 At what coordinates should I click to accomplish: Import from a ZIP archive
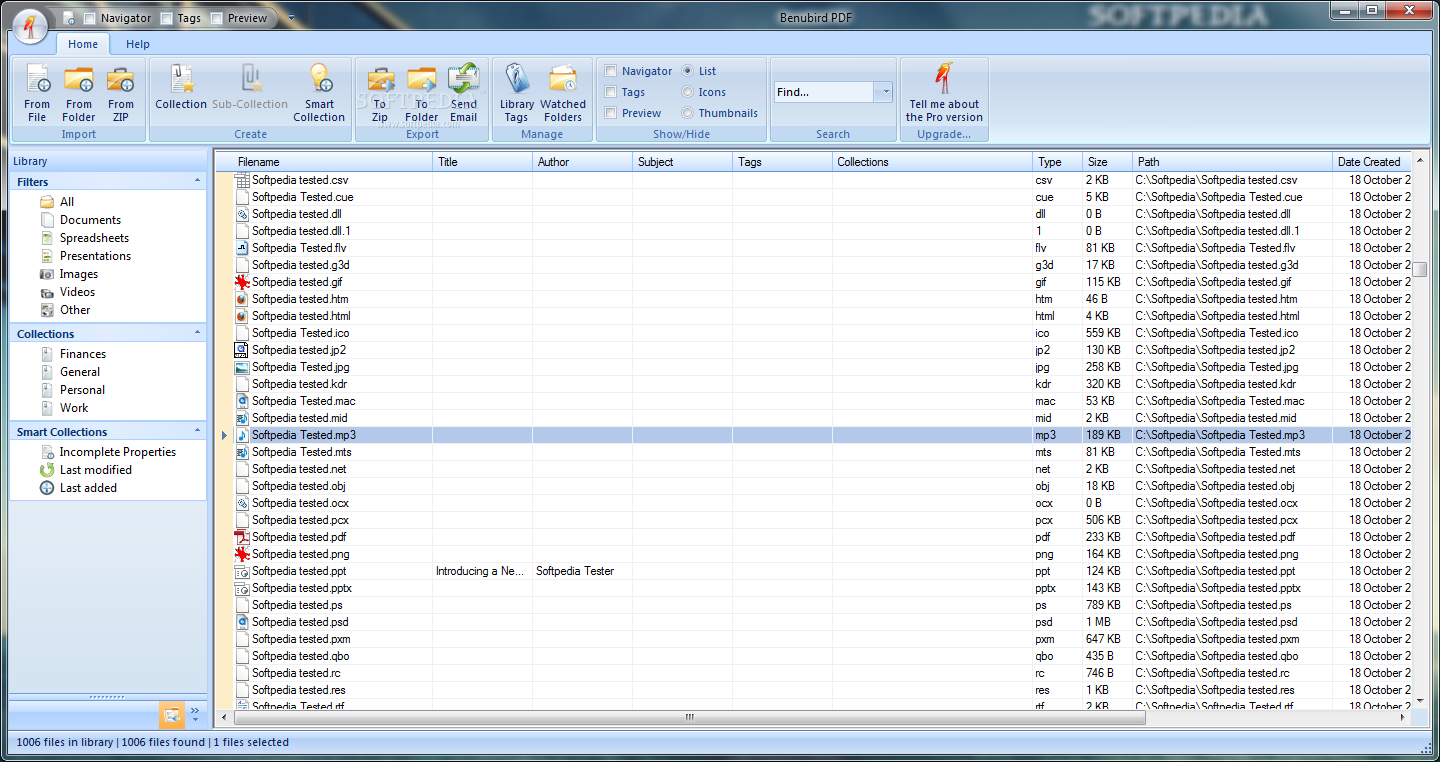pyautogui.click(x=121, y=93)
